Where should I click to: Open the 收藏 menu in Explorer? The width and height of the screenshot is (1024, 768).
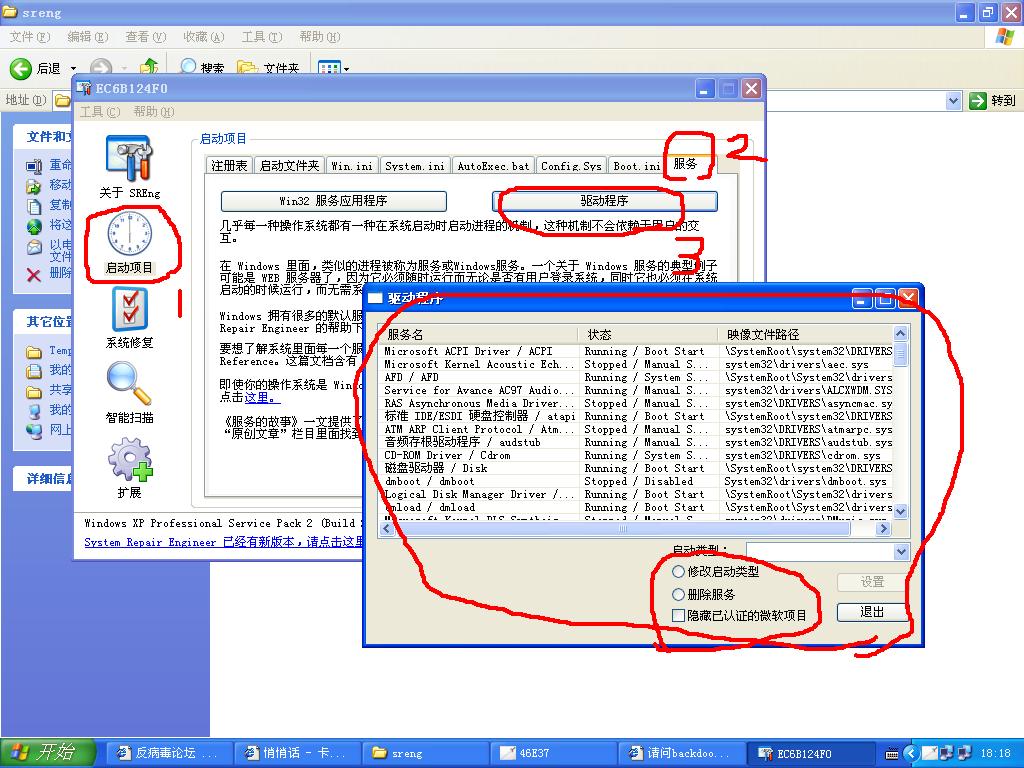[204, 37]
